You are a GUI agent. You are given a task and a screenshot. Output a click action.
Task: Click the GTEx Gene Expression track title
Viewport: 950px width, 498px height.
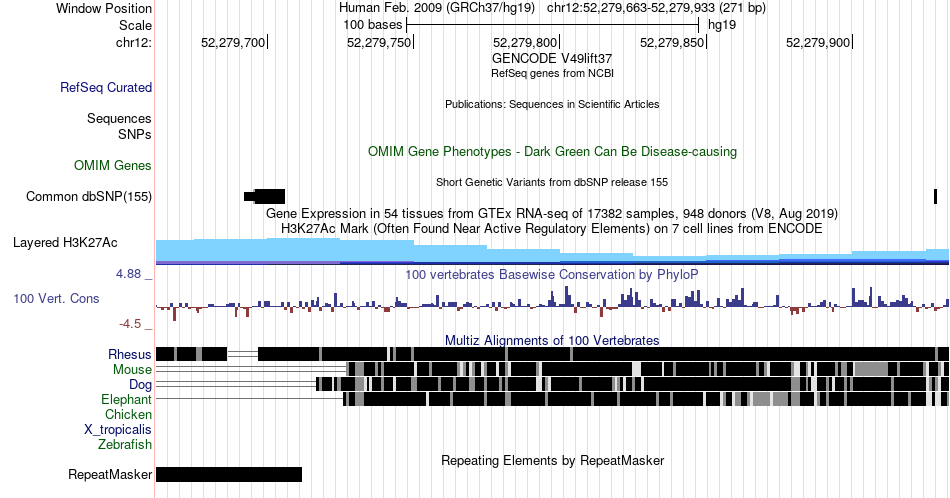pos(552,213)
